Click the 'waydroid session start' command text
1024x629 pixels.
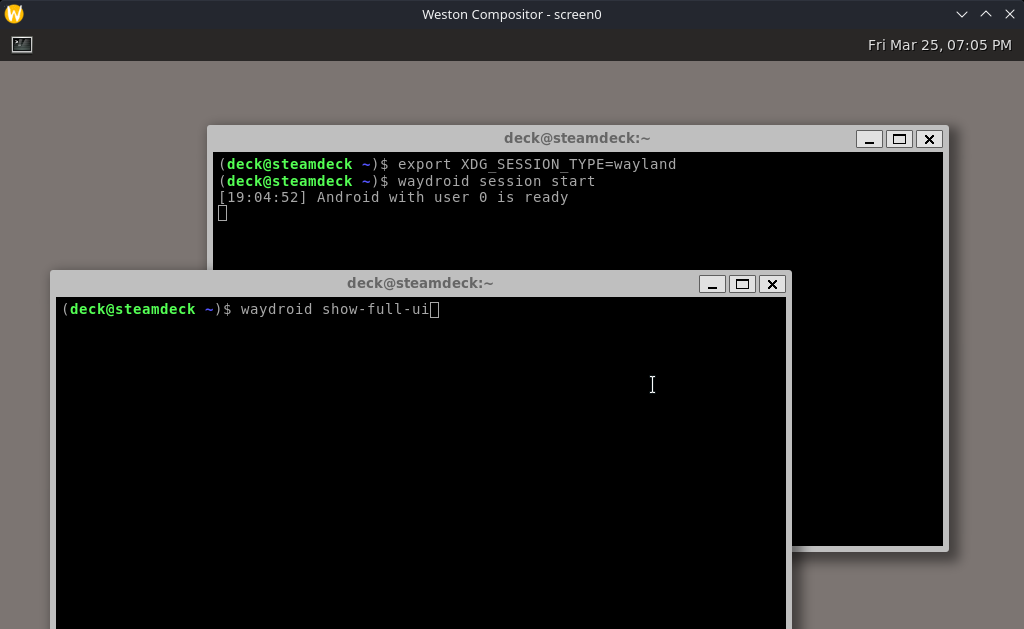496,182
